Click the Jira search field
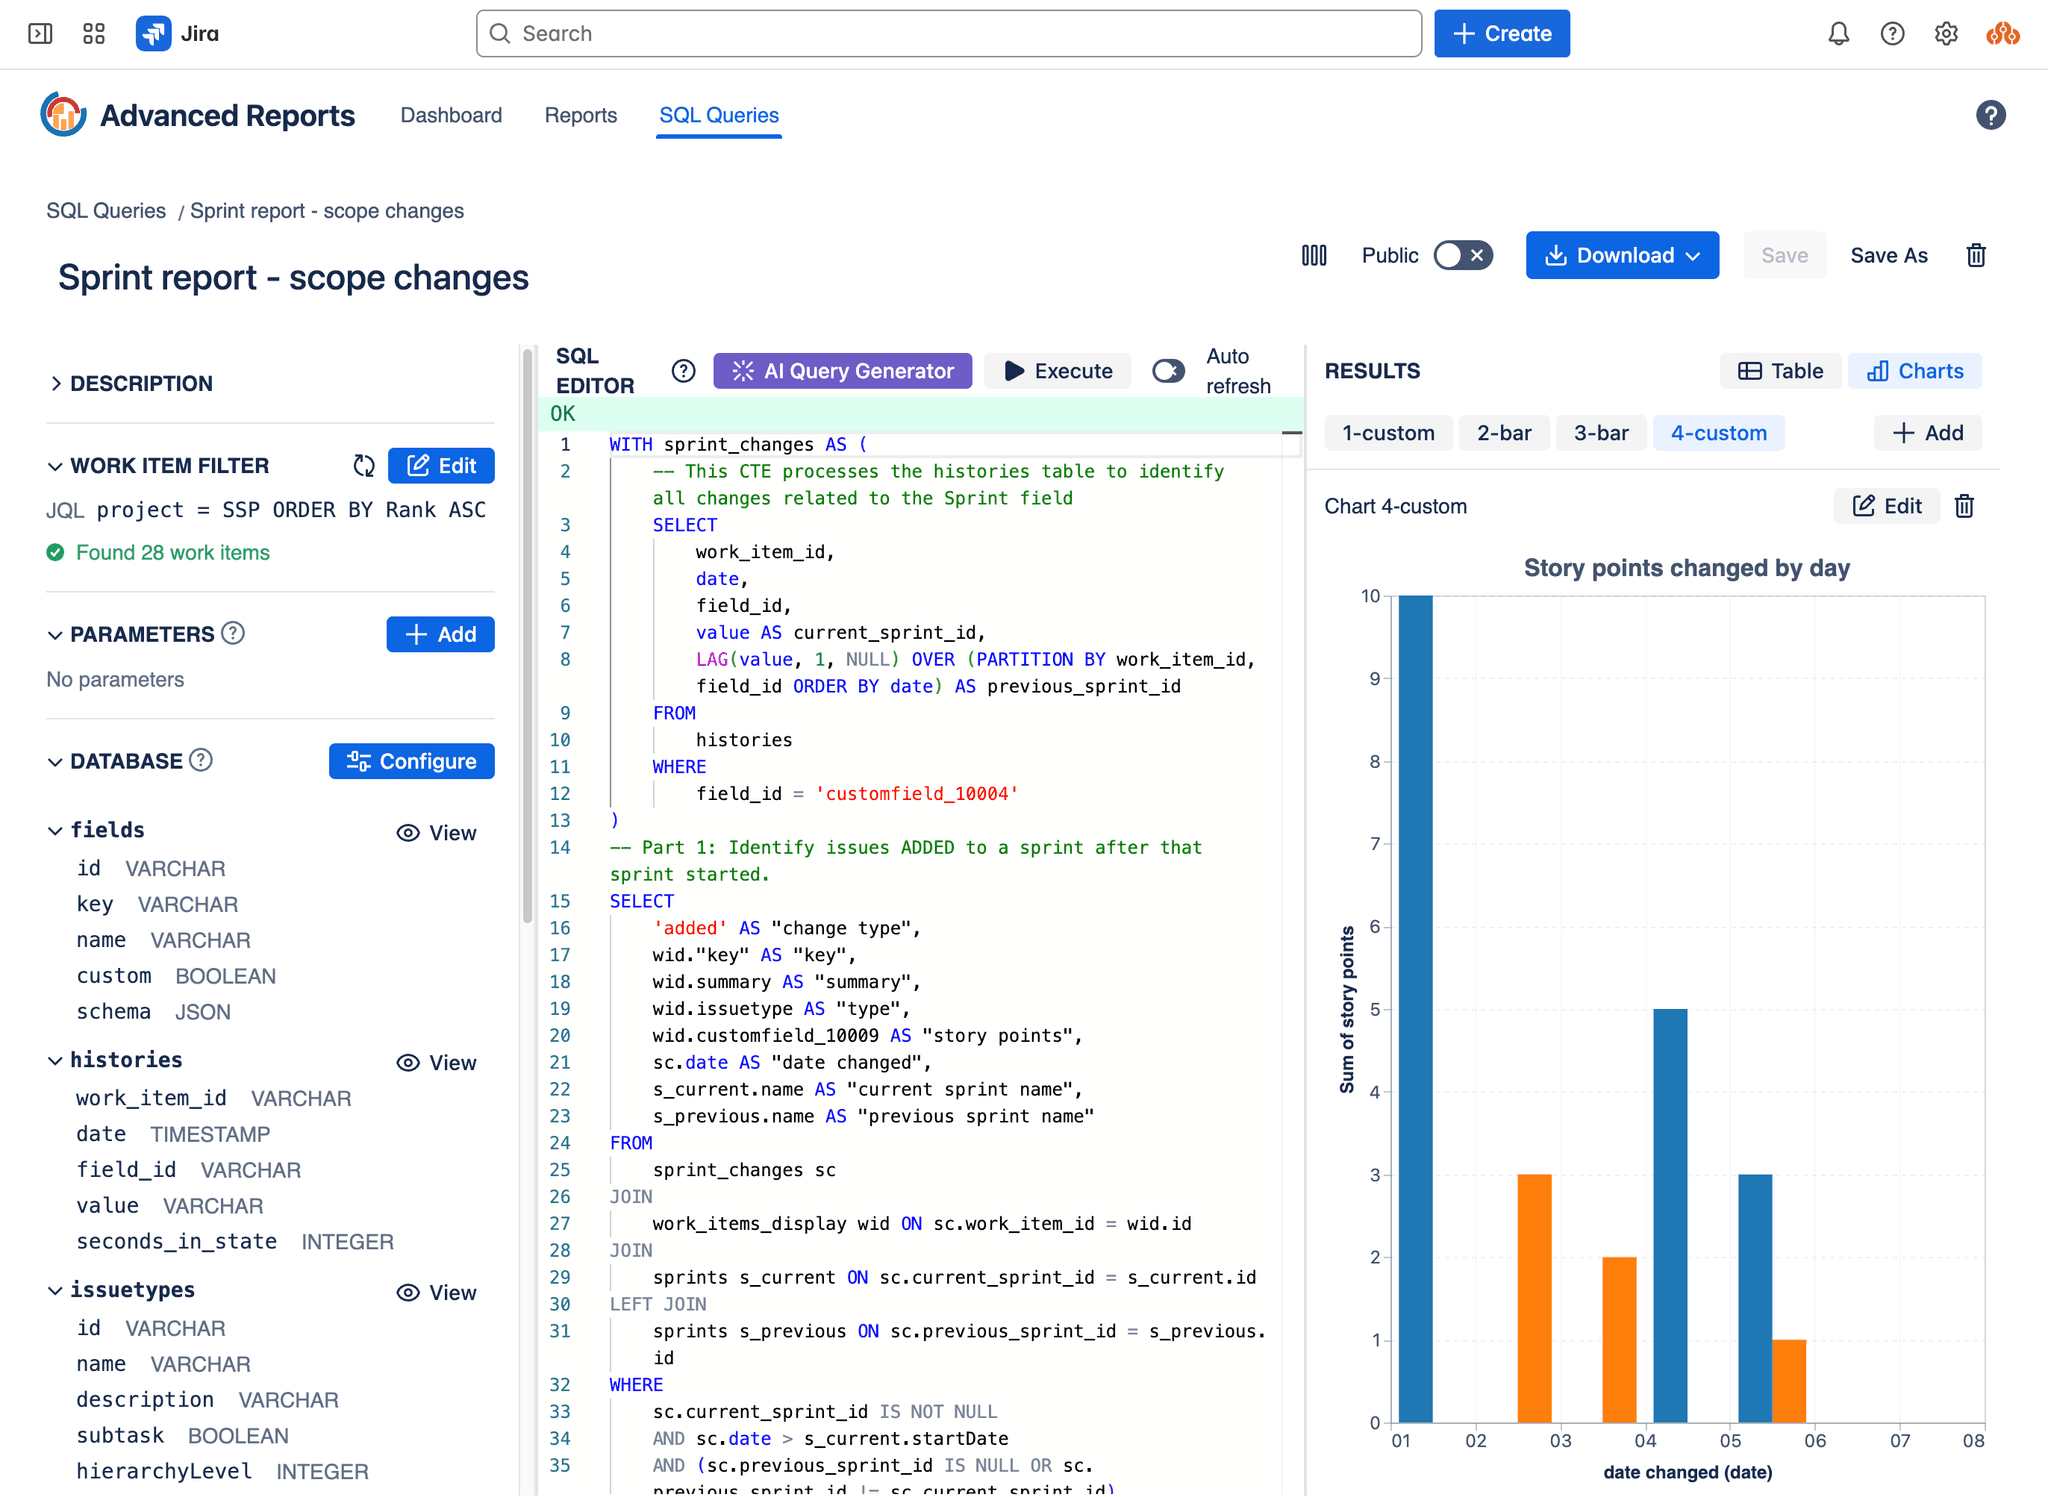This screenshot has width=2048, height=1497. [x=949, y=34]
